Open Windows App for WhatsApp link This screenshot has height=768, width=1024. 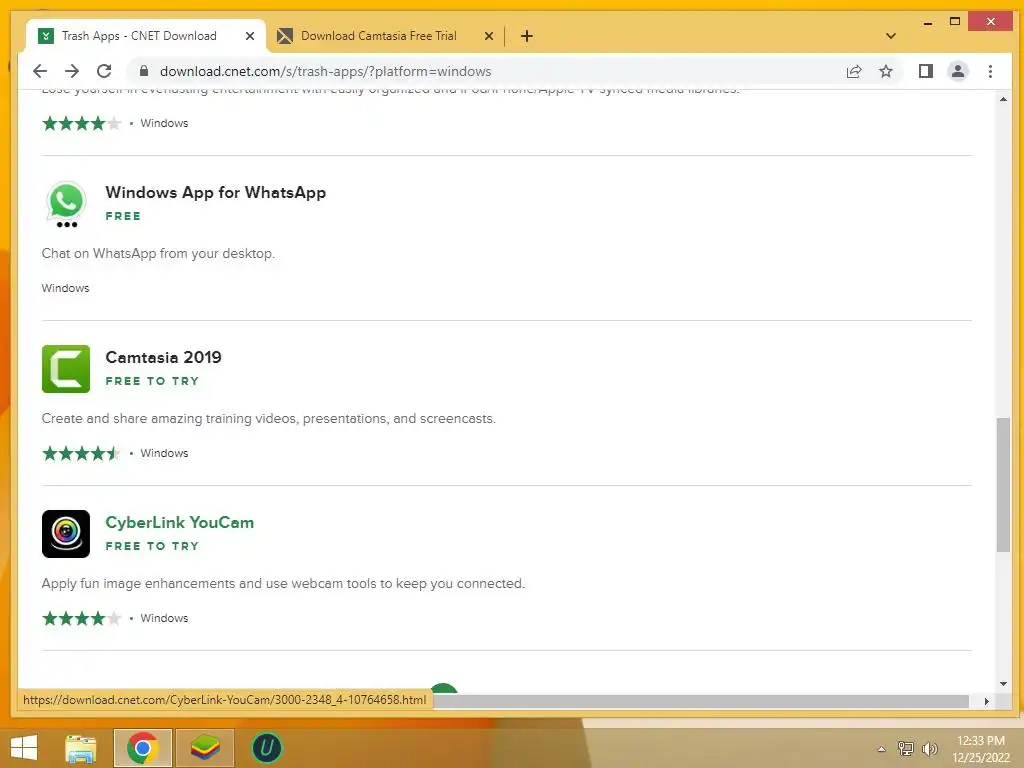pyautogui.click(x=216, y=193)
